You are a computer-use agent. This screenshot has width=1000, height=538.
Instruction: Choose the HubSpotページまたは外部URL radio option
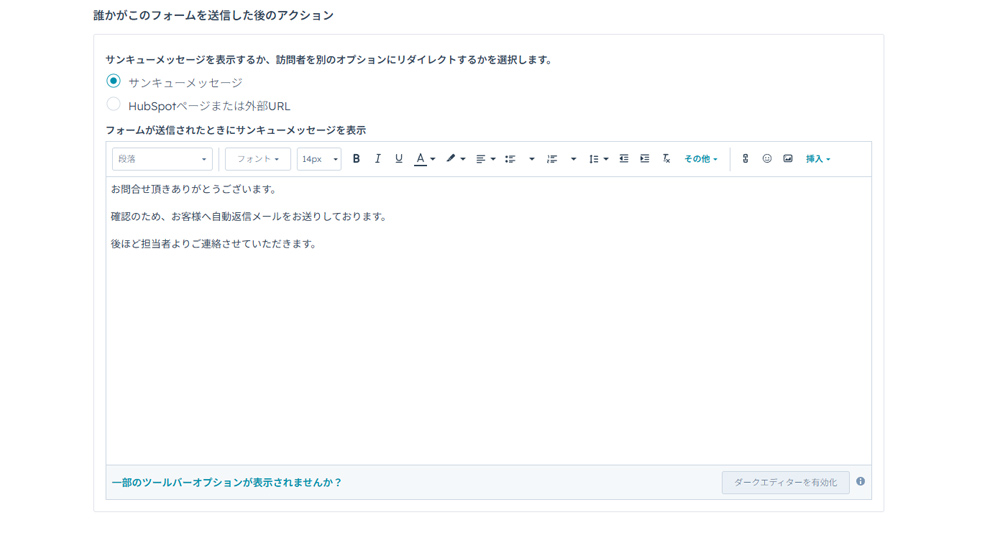114,105
